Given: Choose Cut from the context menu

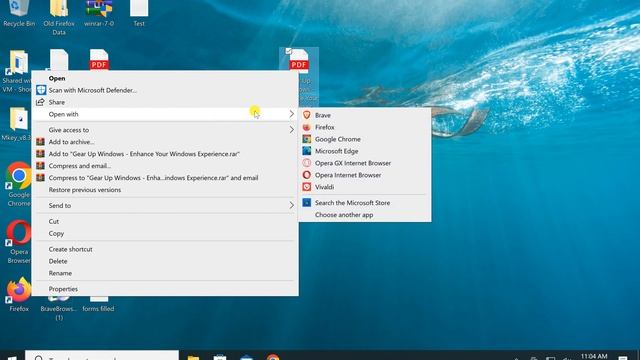Looking at the screenshot, I should coord(165,221).
